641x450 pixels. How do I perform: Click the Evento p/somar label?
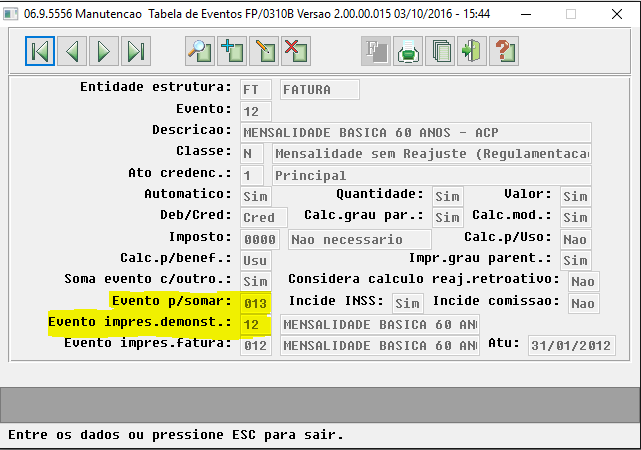[x=172, y=301]
